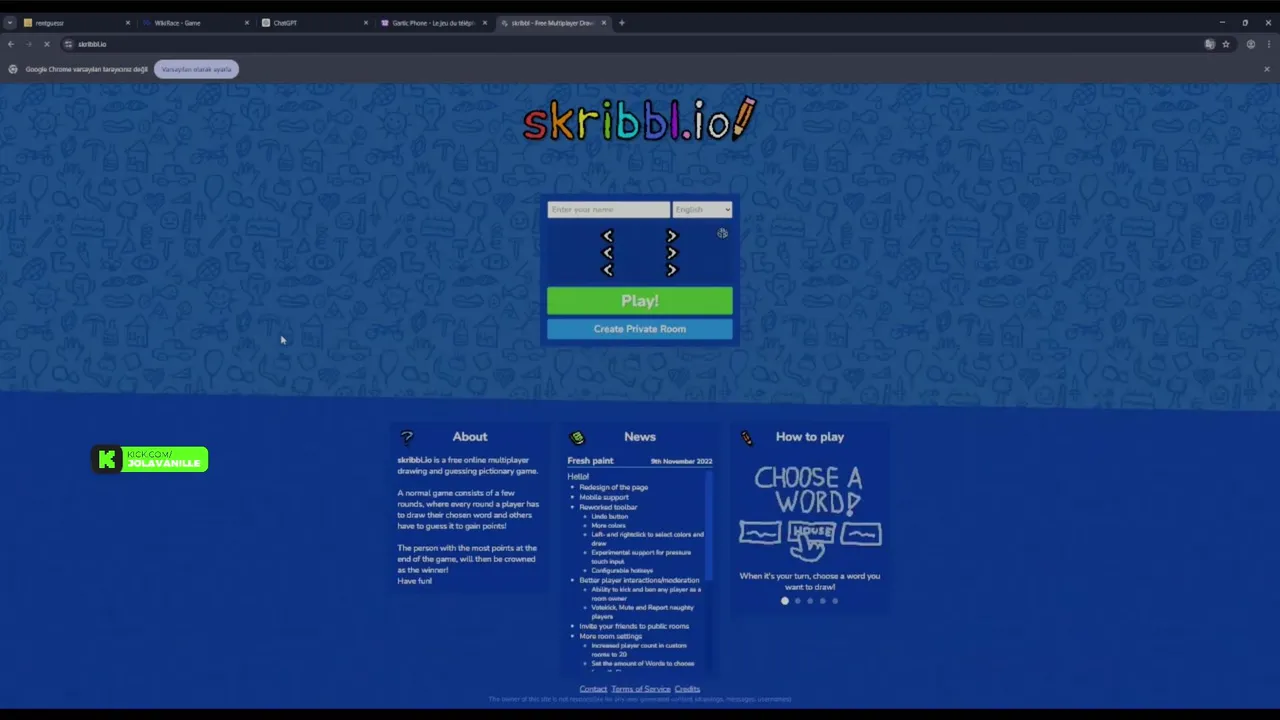Click the skribbl.io logo
Image resolution: width=1280 pixels, height=720 pixels.
tap(640, 119)
